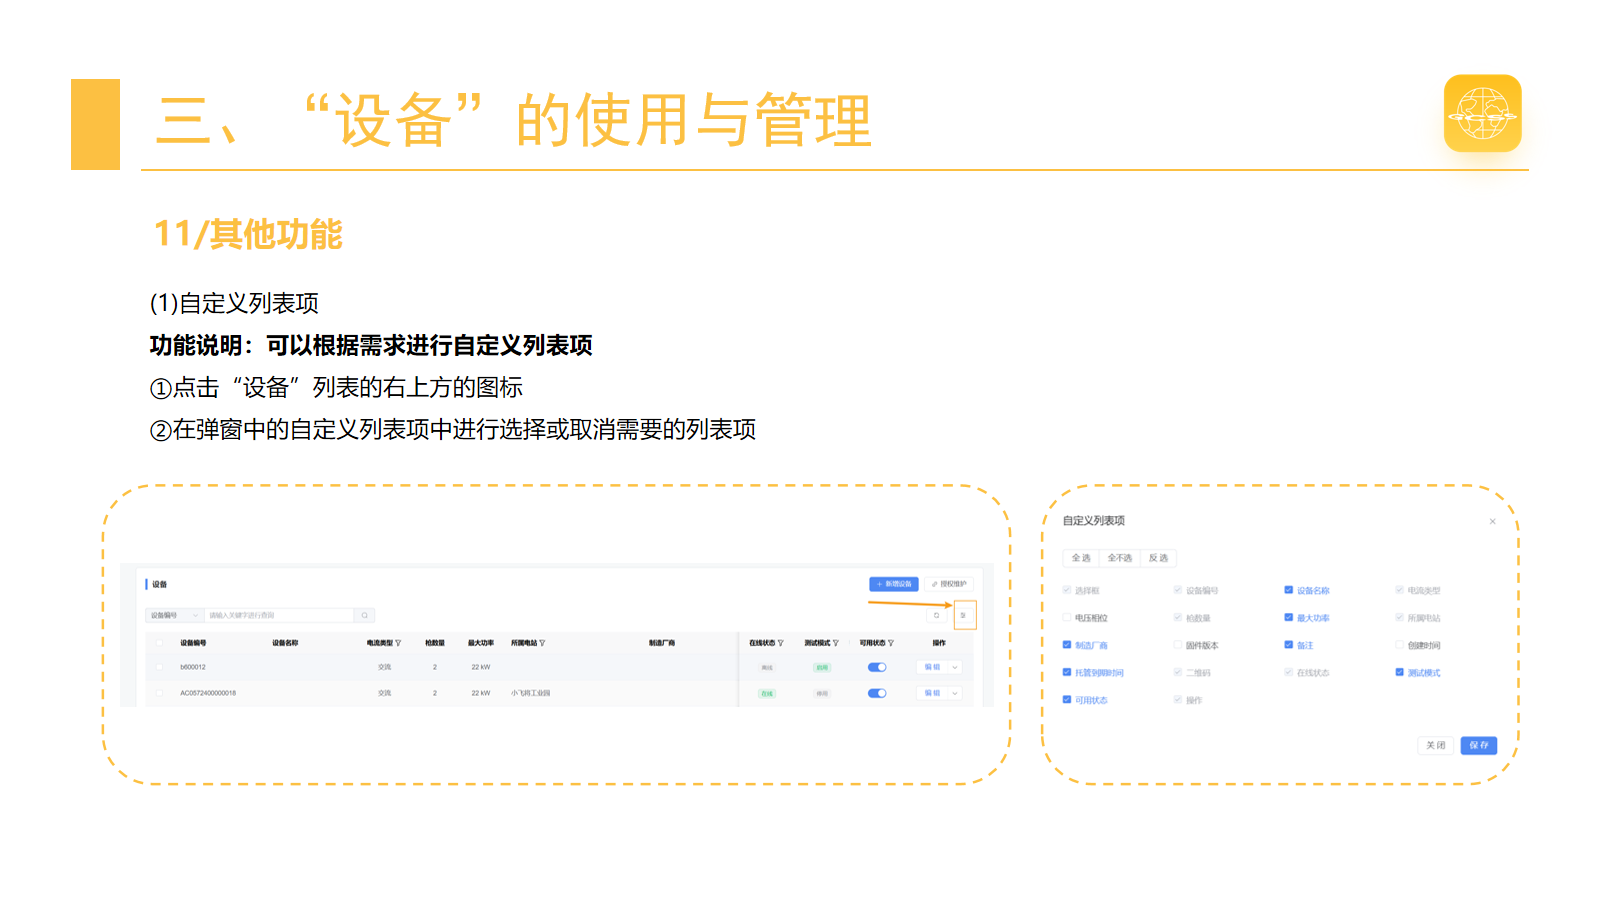Click the 小飞将工业园 station cell
Viewport: 1600px width, 900px height.
(531, 693)
